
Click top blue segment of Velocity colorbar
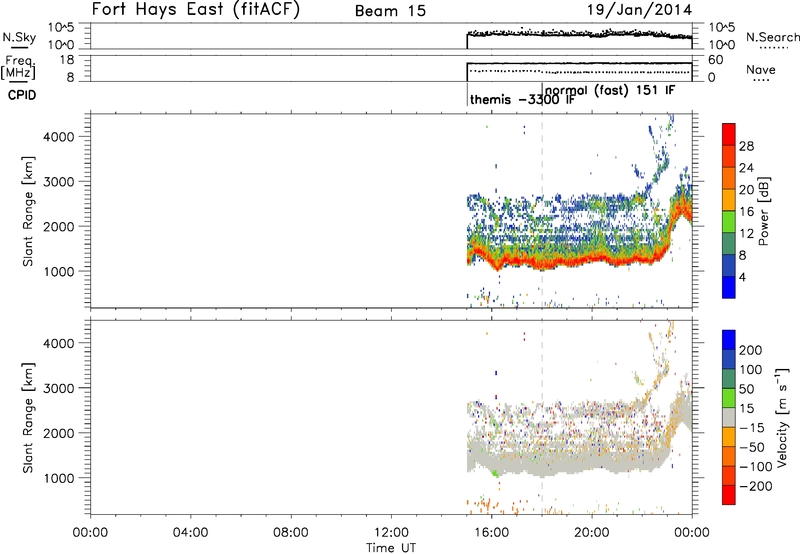click(729, 340)
